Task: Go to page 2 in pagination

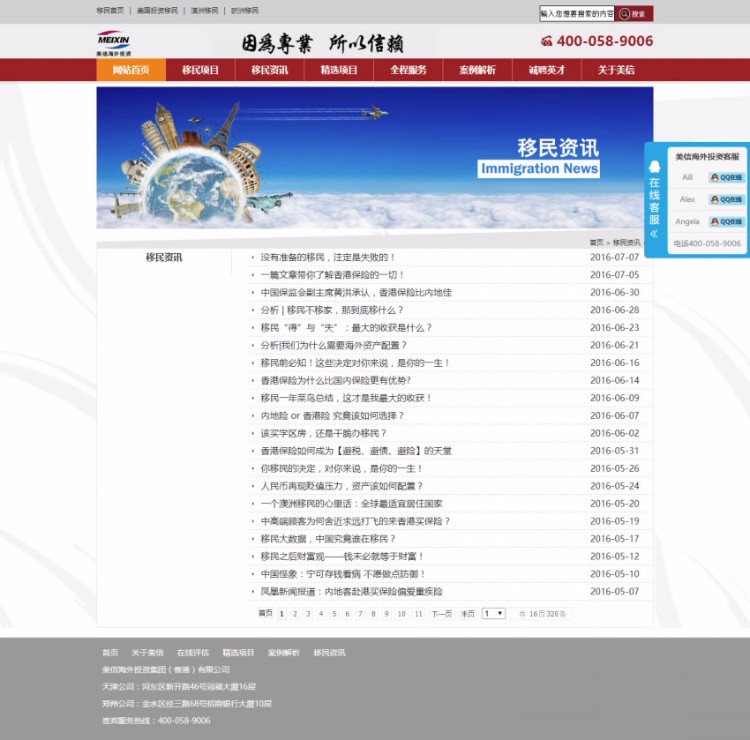Action: click(x=295, y=614)
